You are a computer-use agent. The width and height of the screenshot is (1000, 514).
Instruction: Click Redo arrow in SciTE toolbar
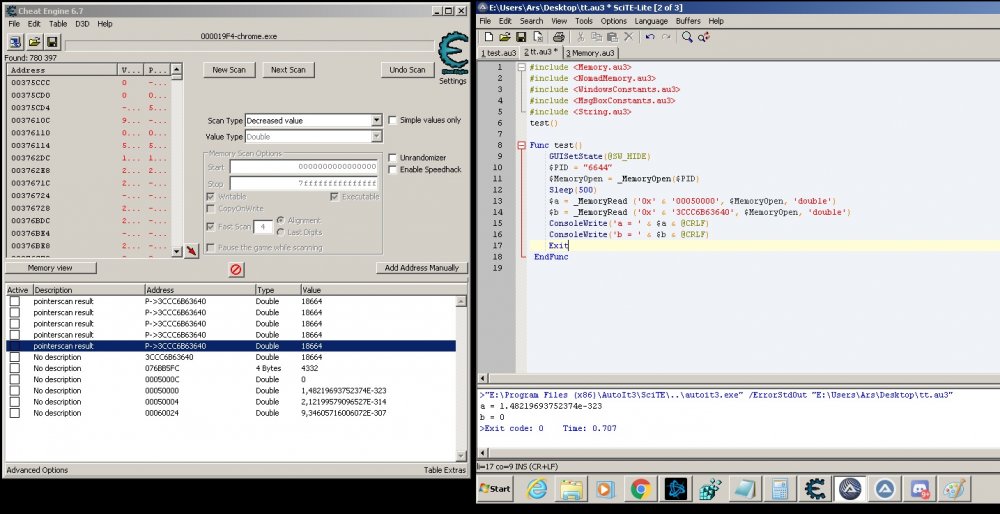[x=666, y=37]
